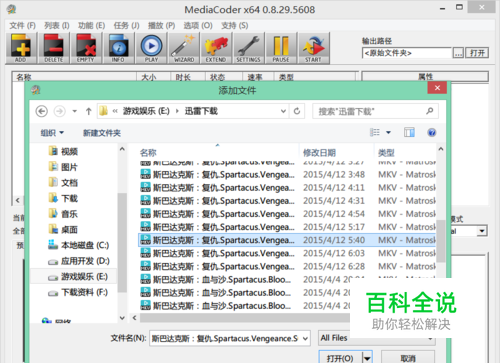Select 视频 in the navigation pane
This screenshot has height=363, width=500.
pyautogui.click(x=63, y=151)
